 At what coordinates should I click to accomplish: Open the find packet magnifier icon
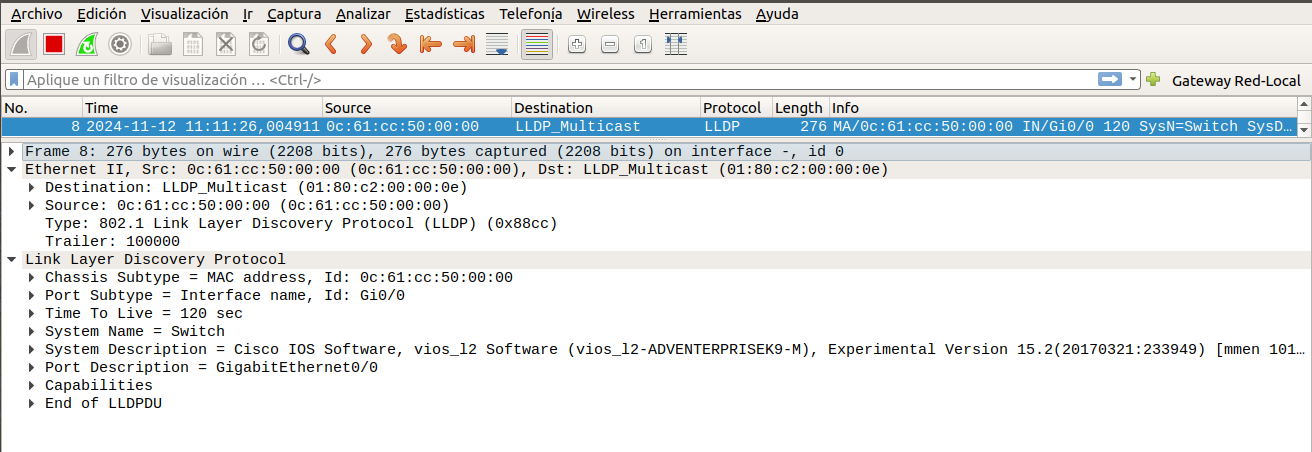tap(297, 44)
